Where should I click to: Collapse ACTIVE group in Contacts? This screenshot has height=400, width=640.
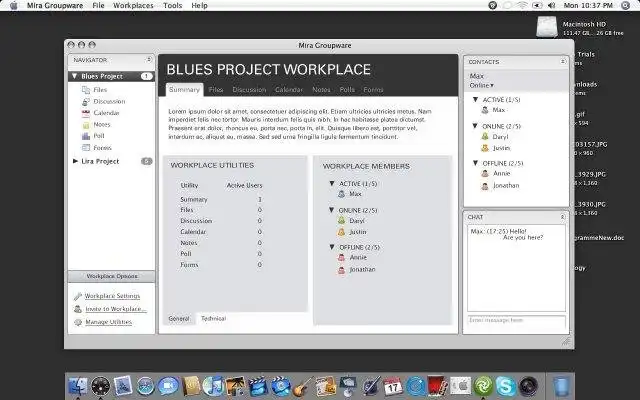(x=475, y=100)
